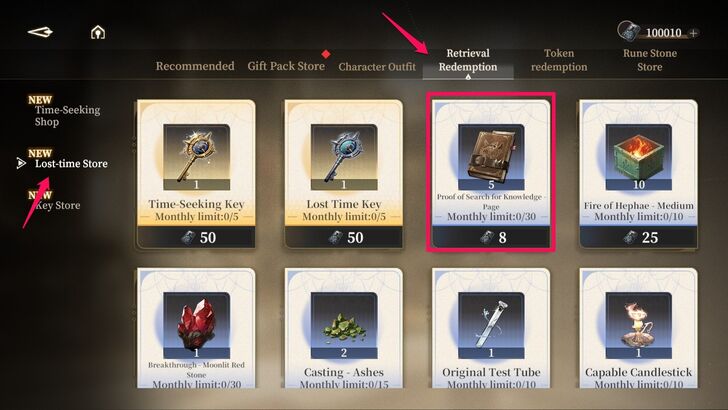The image size is (728, 410).
Task: Click the plus icon beside 100010 currency
Action: point(693,33)
